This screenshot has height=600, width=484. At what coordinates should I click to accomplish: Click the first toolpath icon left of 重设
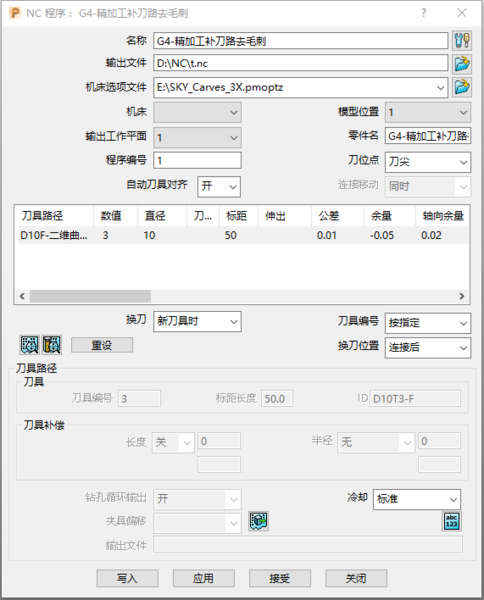29,345
